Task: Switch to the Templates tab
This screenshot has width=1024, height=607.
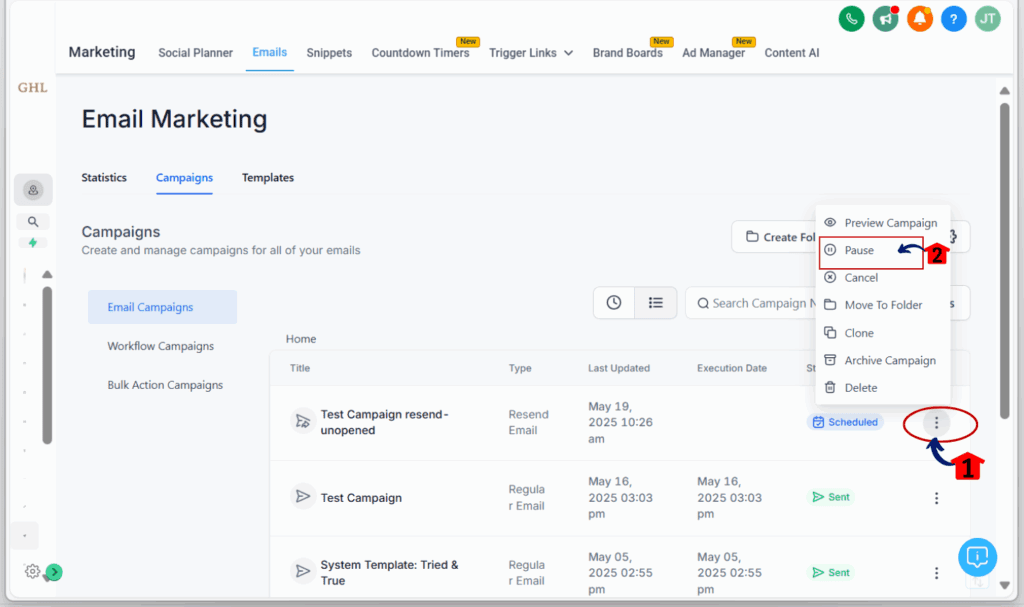Action: [x=267, y=177]
